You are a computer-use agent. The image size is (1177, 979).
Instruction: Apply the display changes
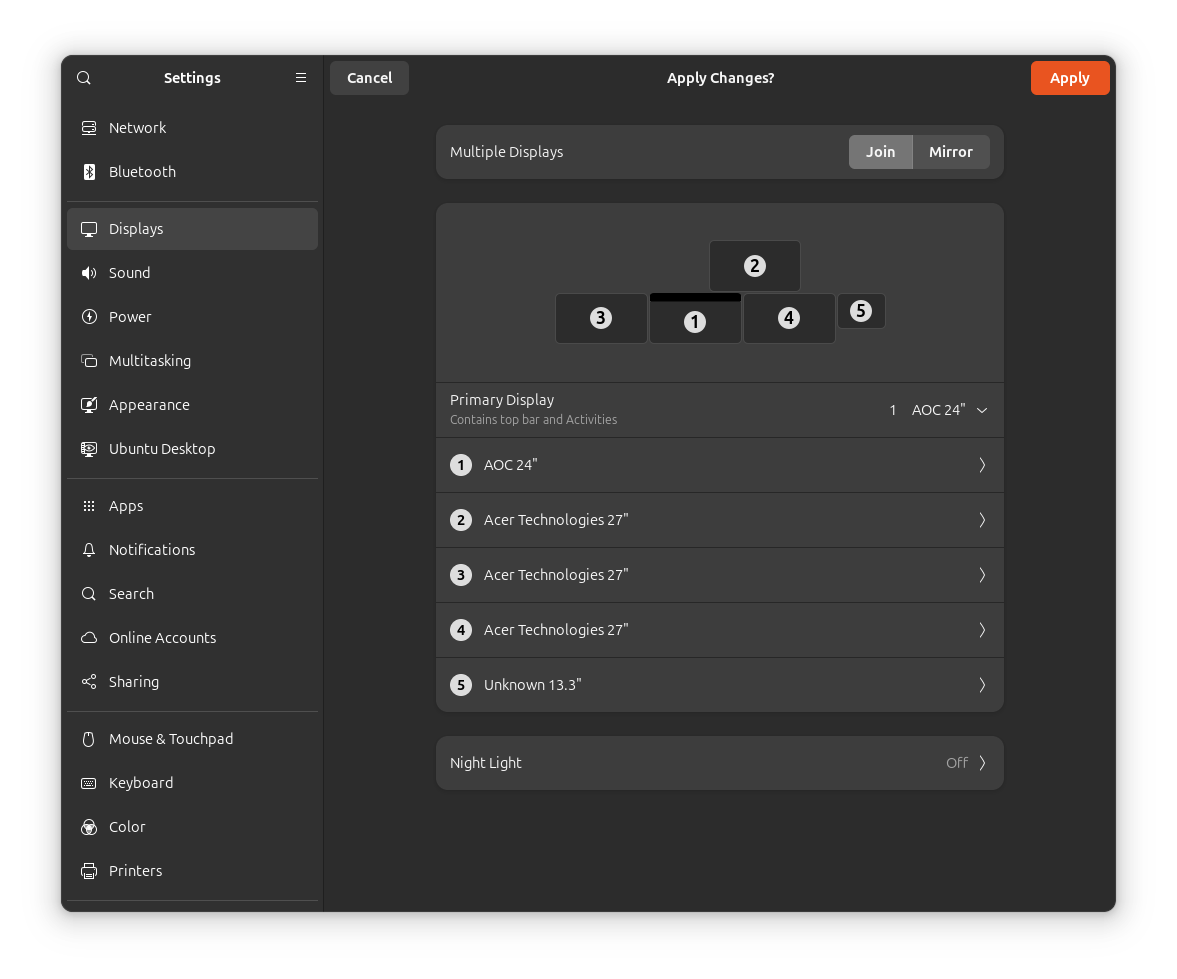tap(1070, 78)
